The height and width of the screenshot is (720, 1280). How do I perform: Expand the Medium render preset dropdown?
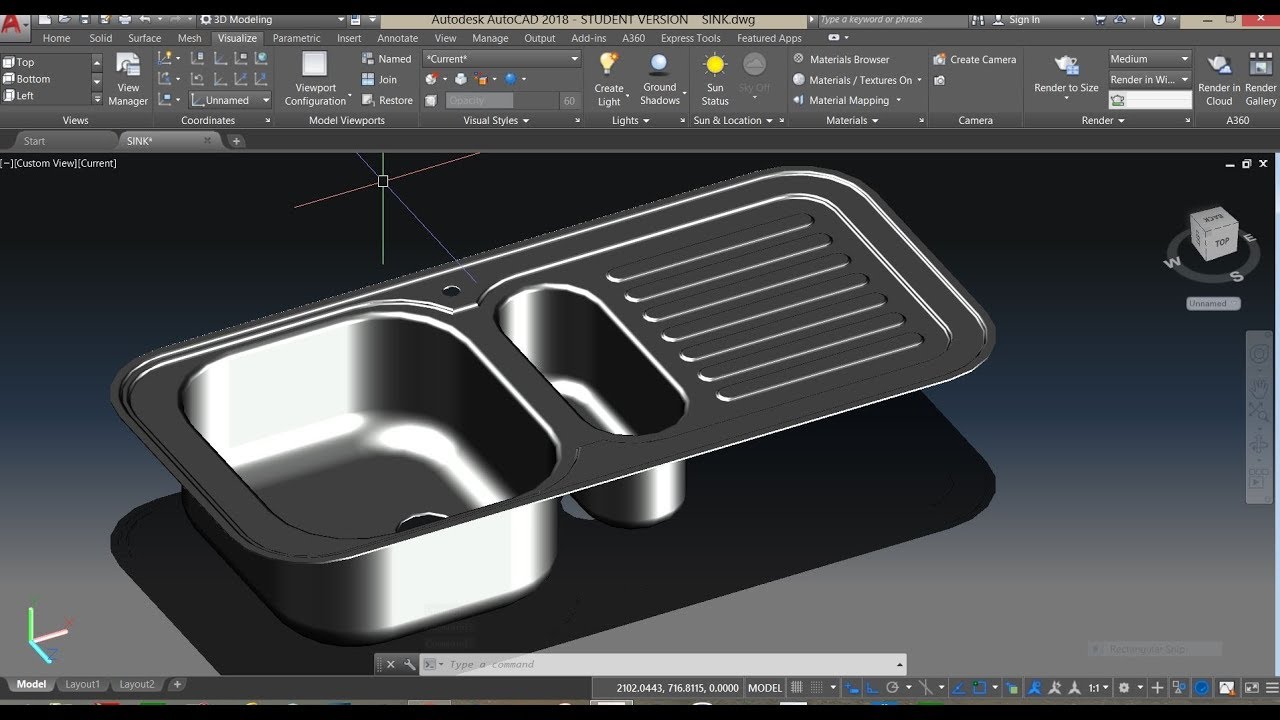click(1150, 59)
